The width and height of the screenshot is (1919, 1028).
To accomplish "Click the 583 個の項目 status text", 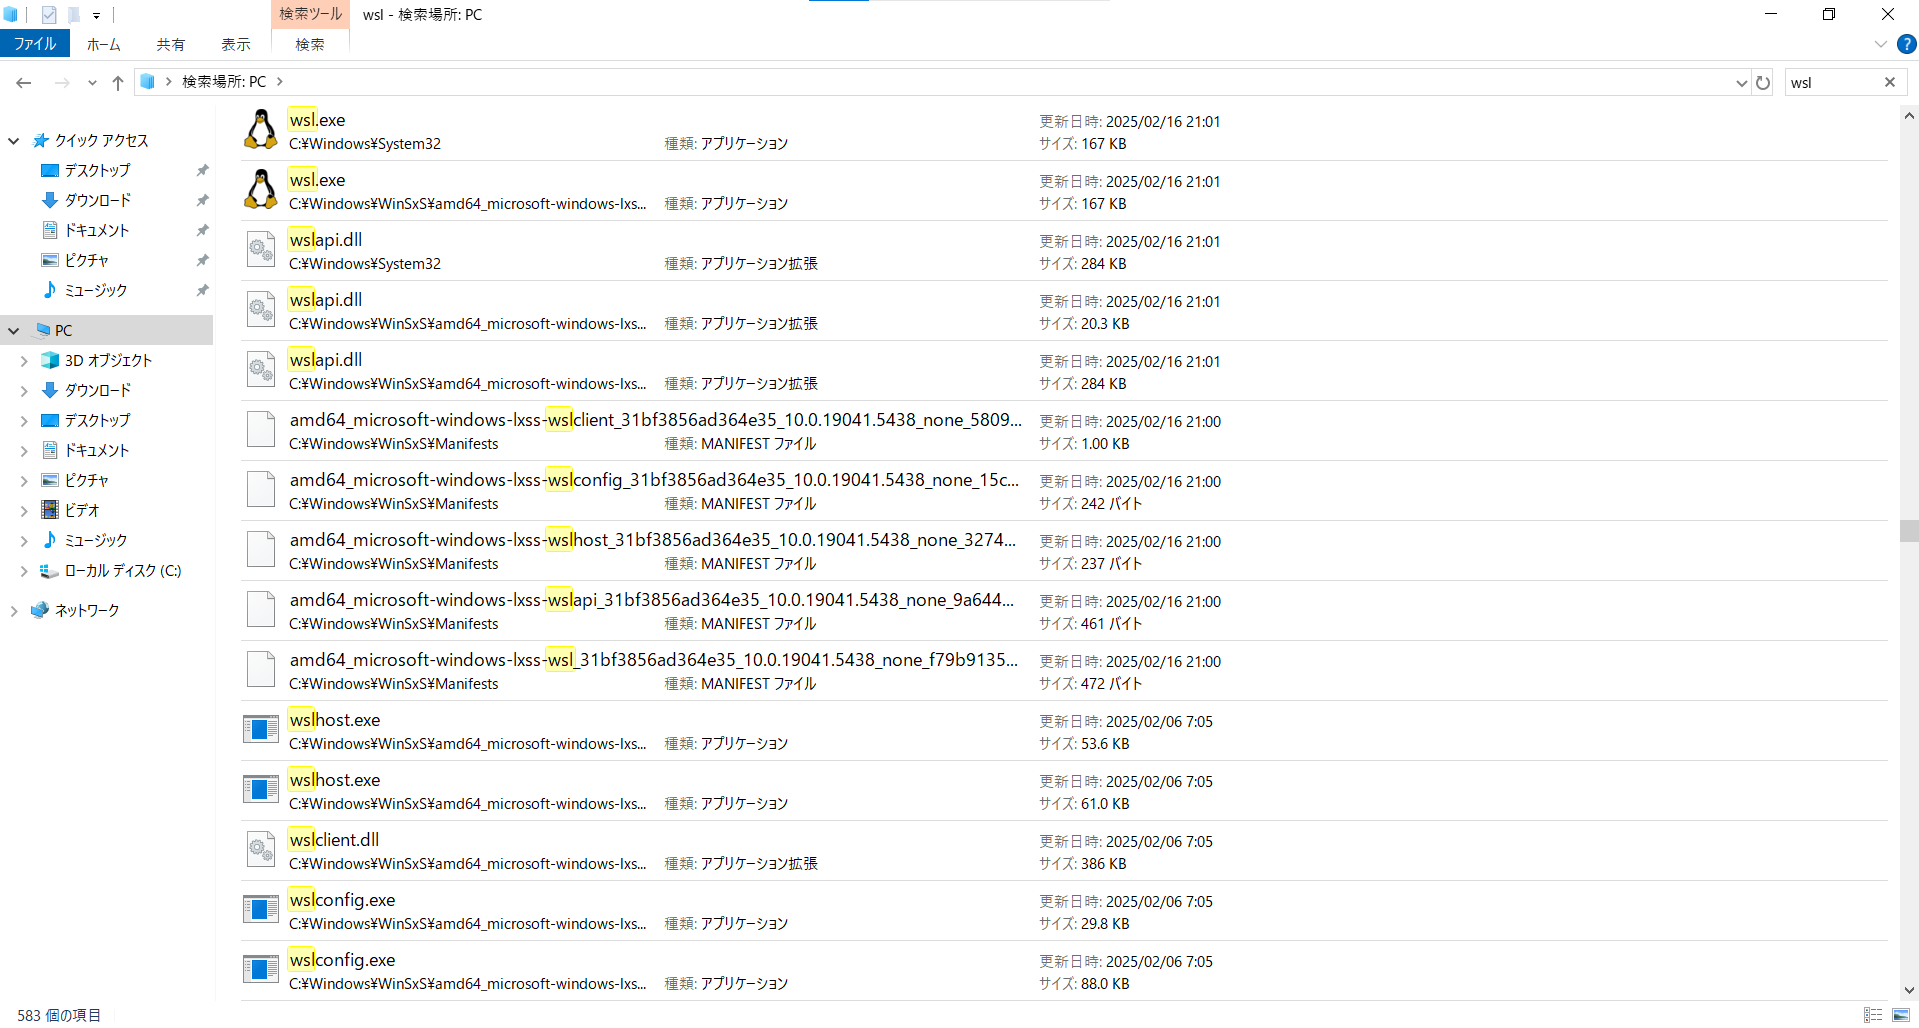I will [59, 1015].
